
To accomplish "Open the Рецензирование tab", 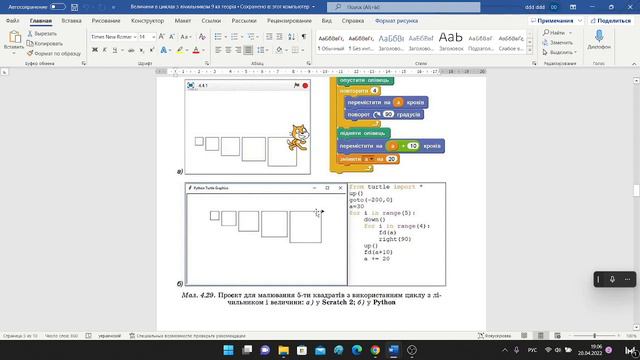I will [289, 20].
